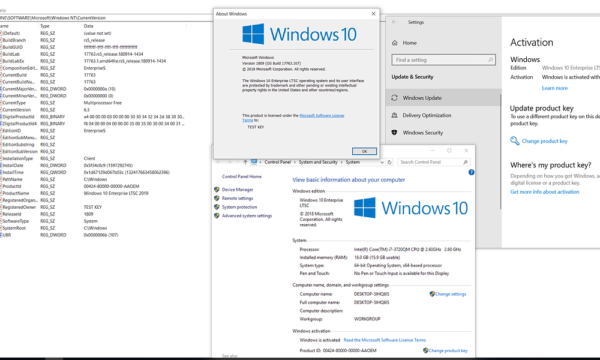Click shield icon next to System protection

coord(217,207)
